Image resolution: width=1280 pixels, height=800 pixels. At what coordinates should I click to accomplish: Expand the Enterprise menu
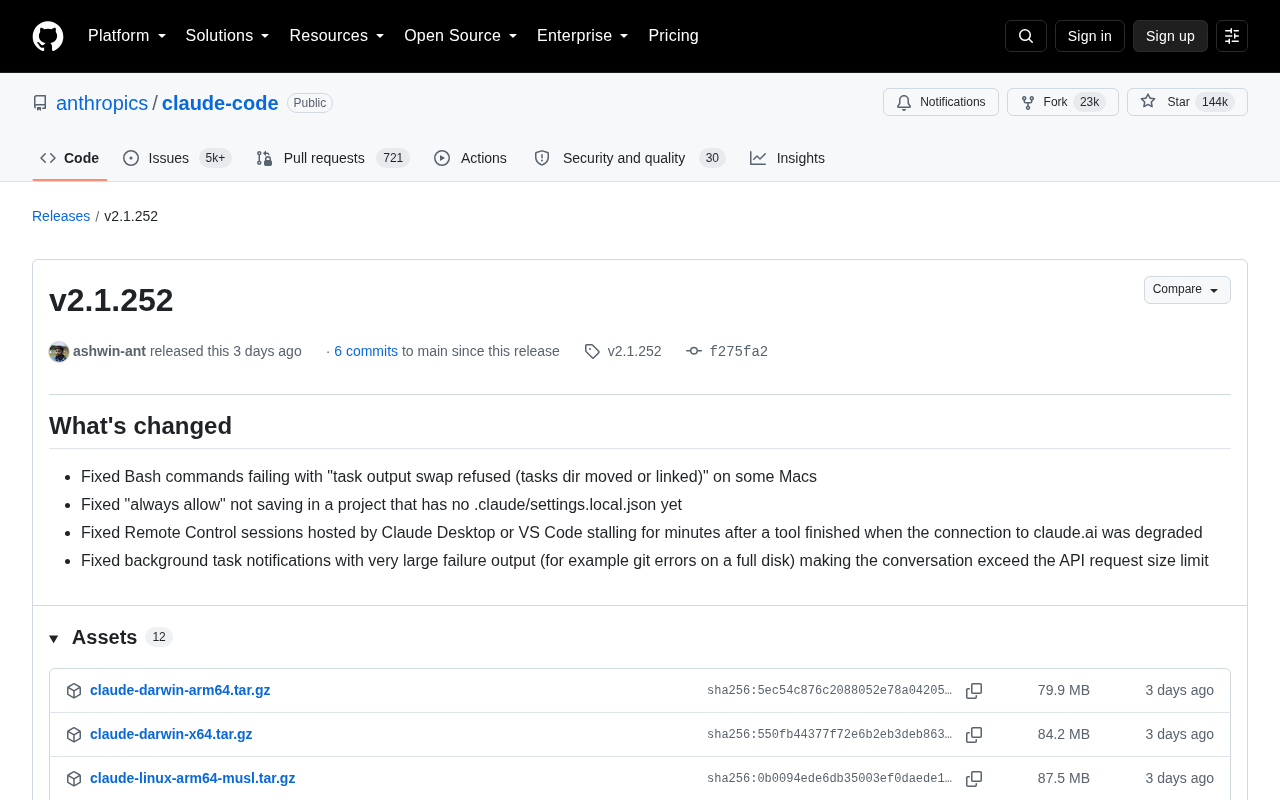[583, 36]
